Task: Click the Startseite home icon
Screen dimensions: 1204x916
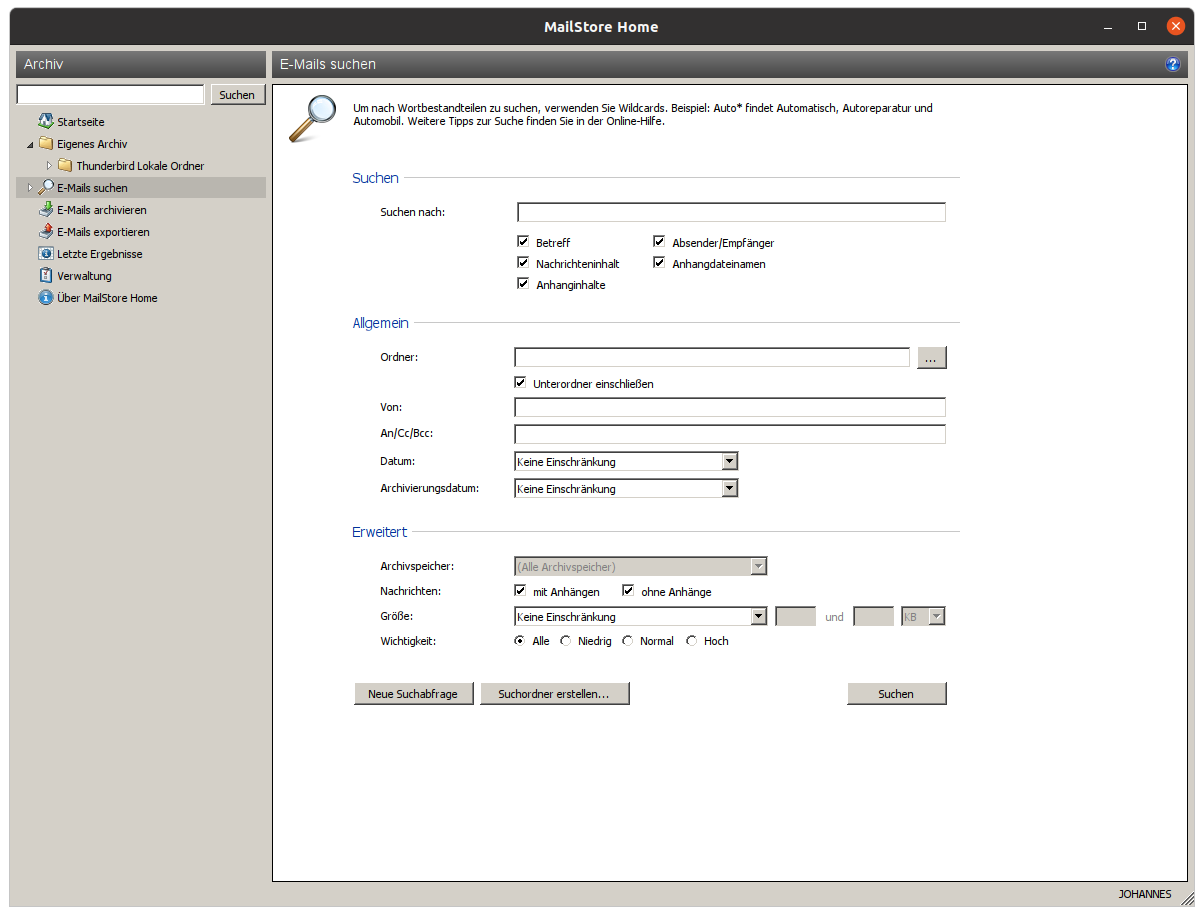Action: (46, 122)
